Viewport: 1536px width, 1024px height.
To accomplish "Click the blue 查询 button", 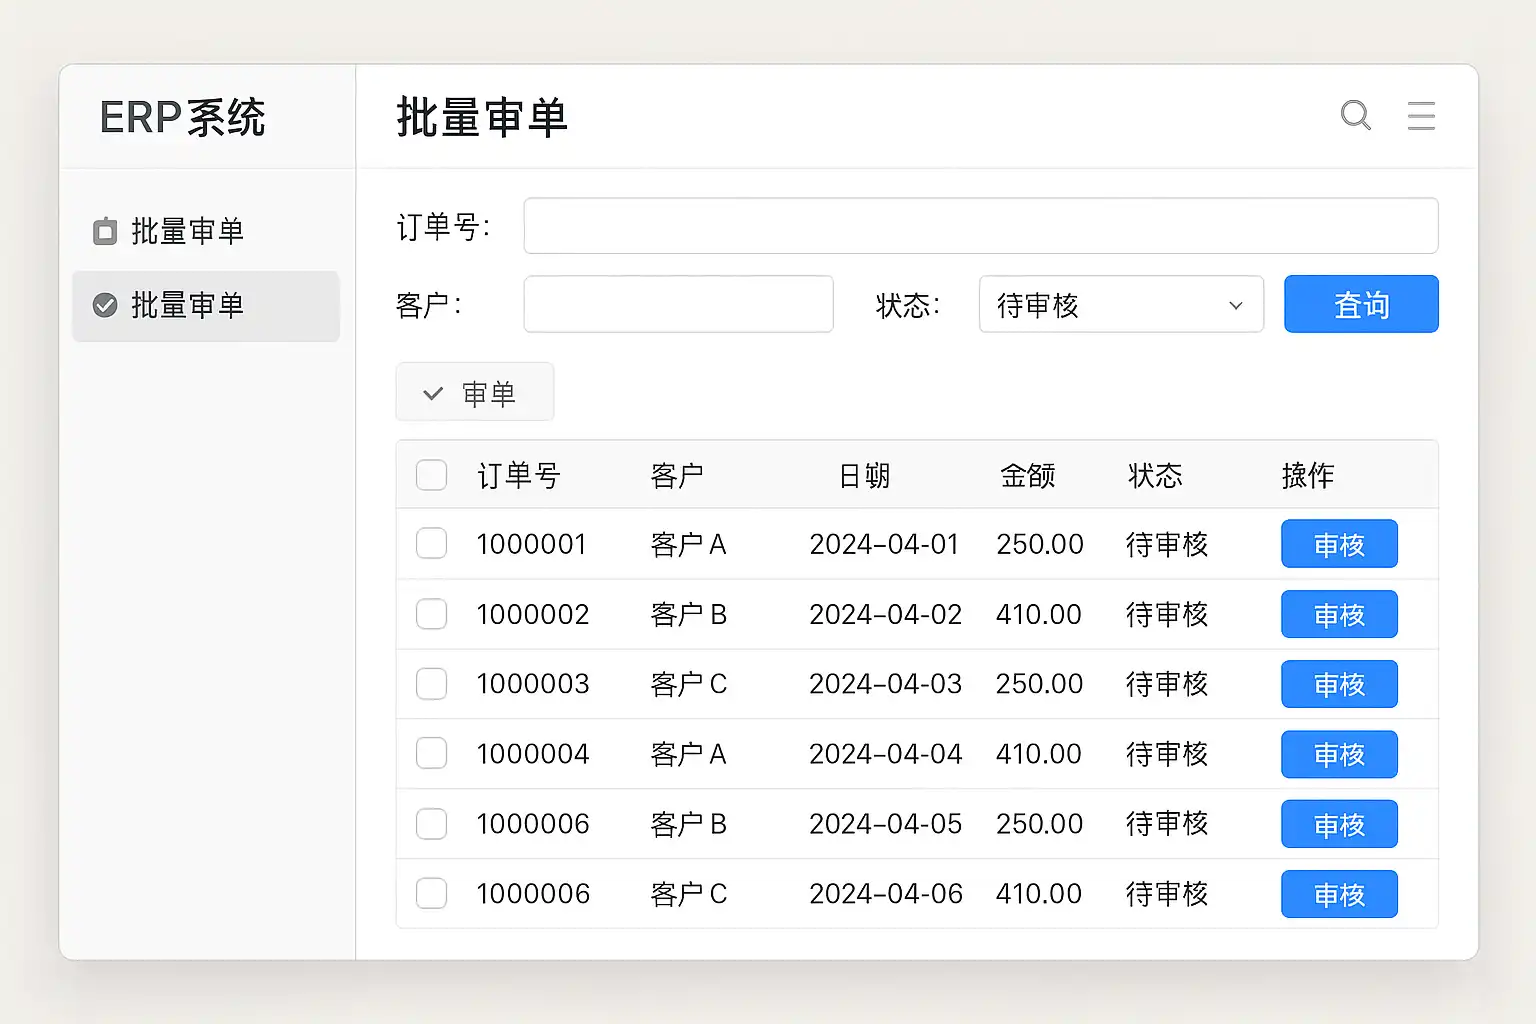I will [x=1360, y=304].
